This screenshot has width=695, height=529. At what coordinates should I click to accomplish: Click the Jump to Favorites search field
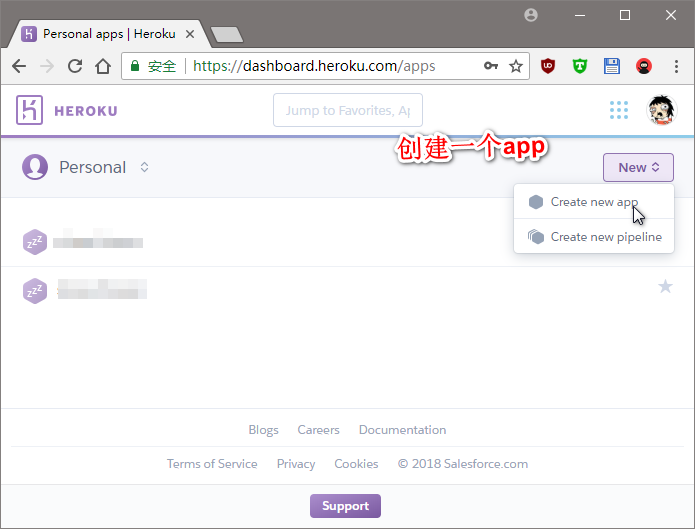point(348,110)
